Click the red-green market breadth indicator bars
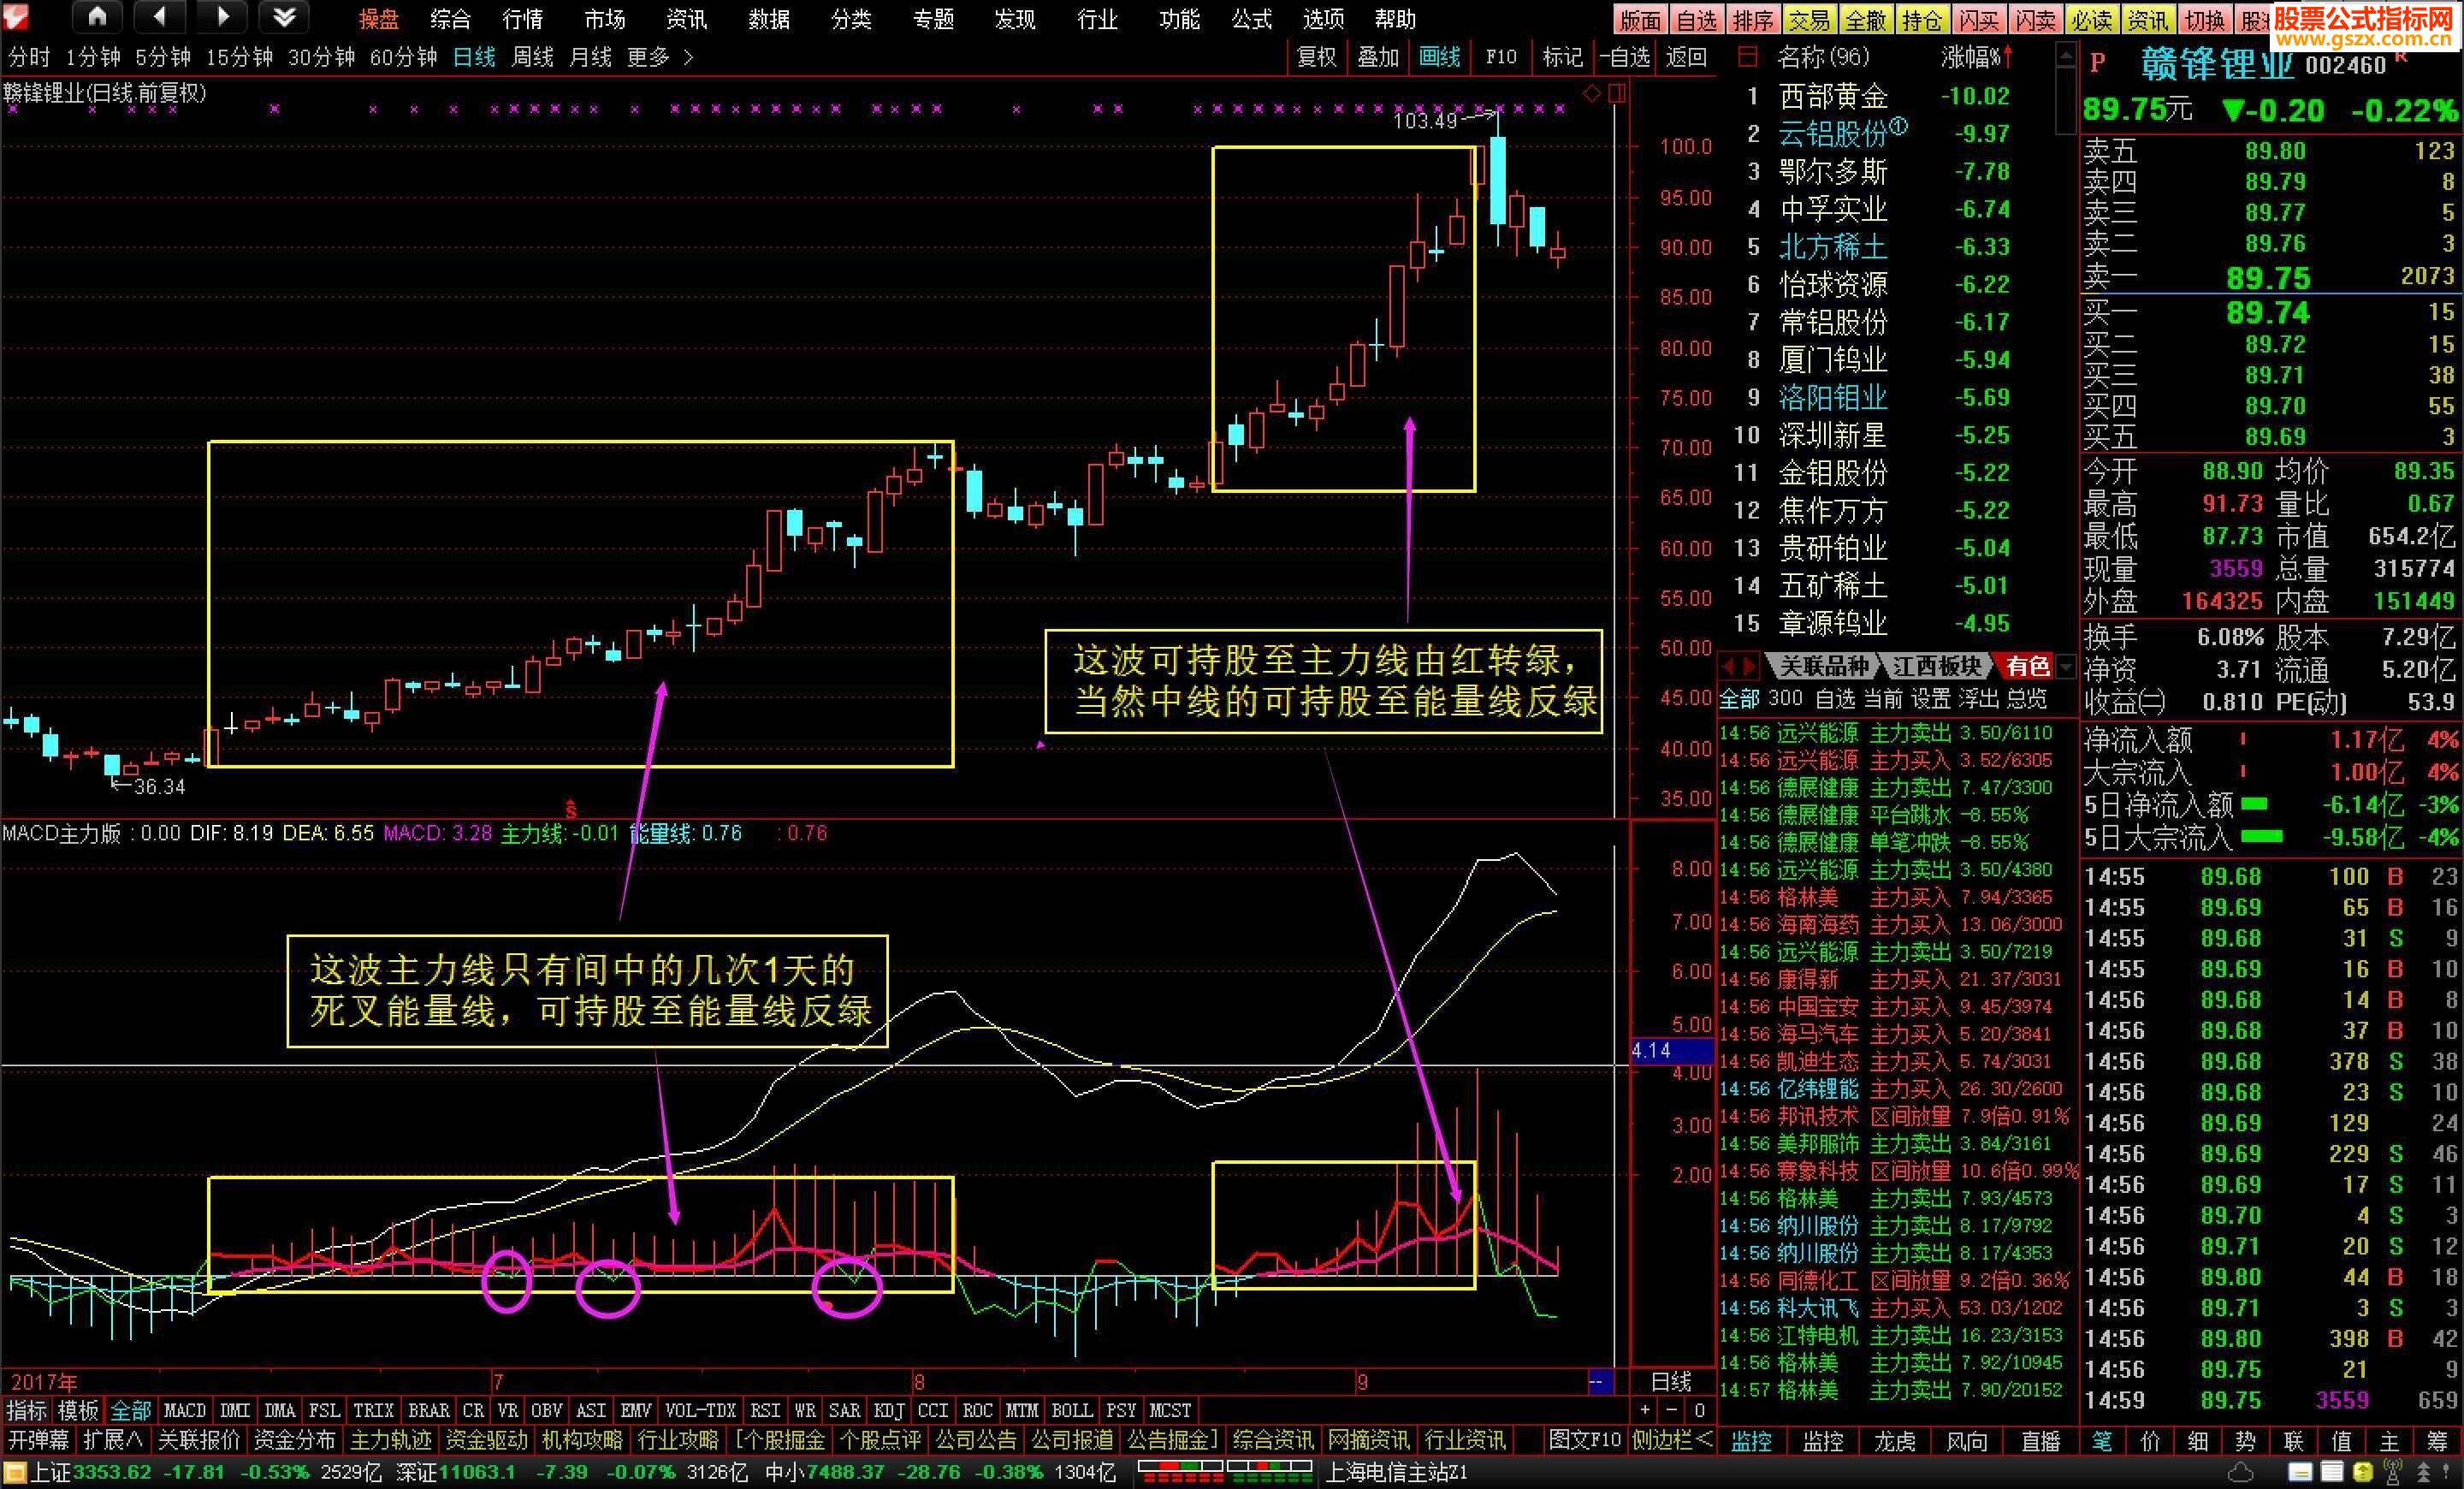Viewport: 2464px width, 1489px height. point(1225,1471)
